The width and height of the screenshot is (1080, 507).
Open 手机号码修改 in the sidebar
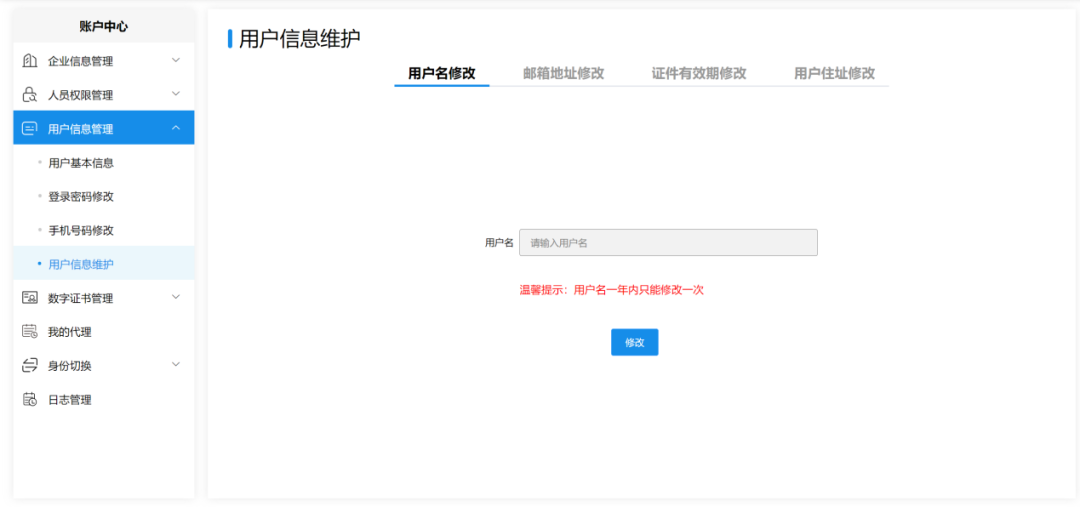(103, 230)
